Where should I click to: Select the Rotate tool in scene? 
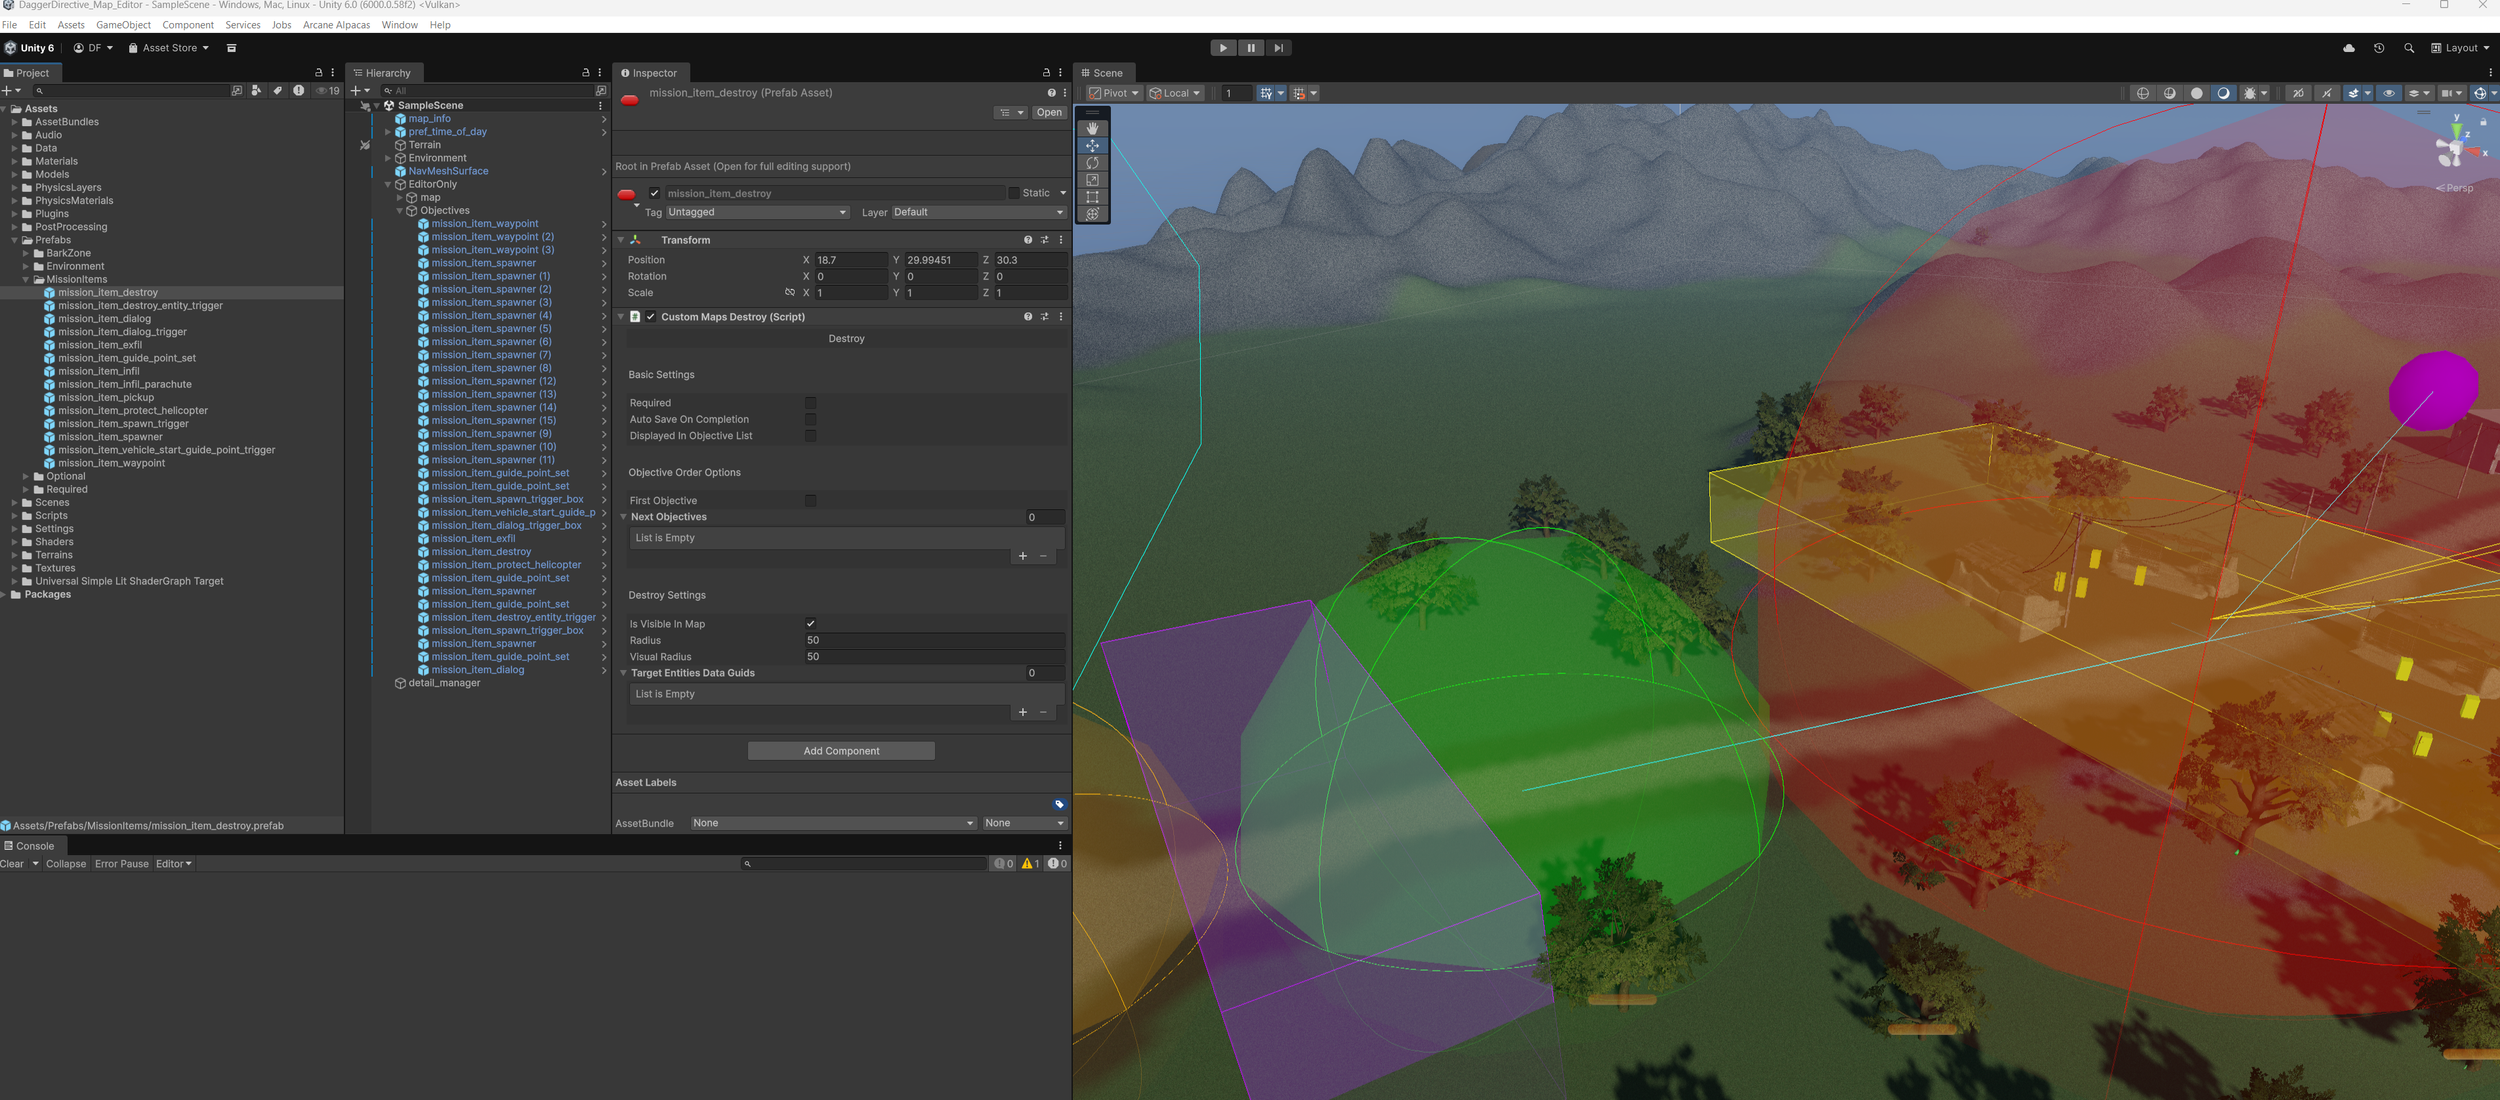tap(1092, 163)
